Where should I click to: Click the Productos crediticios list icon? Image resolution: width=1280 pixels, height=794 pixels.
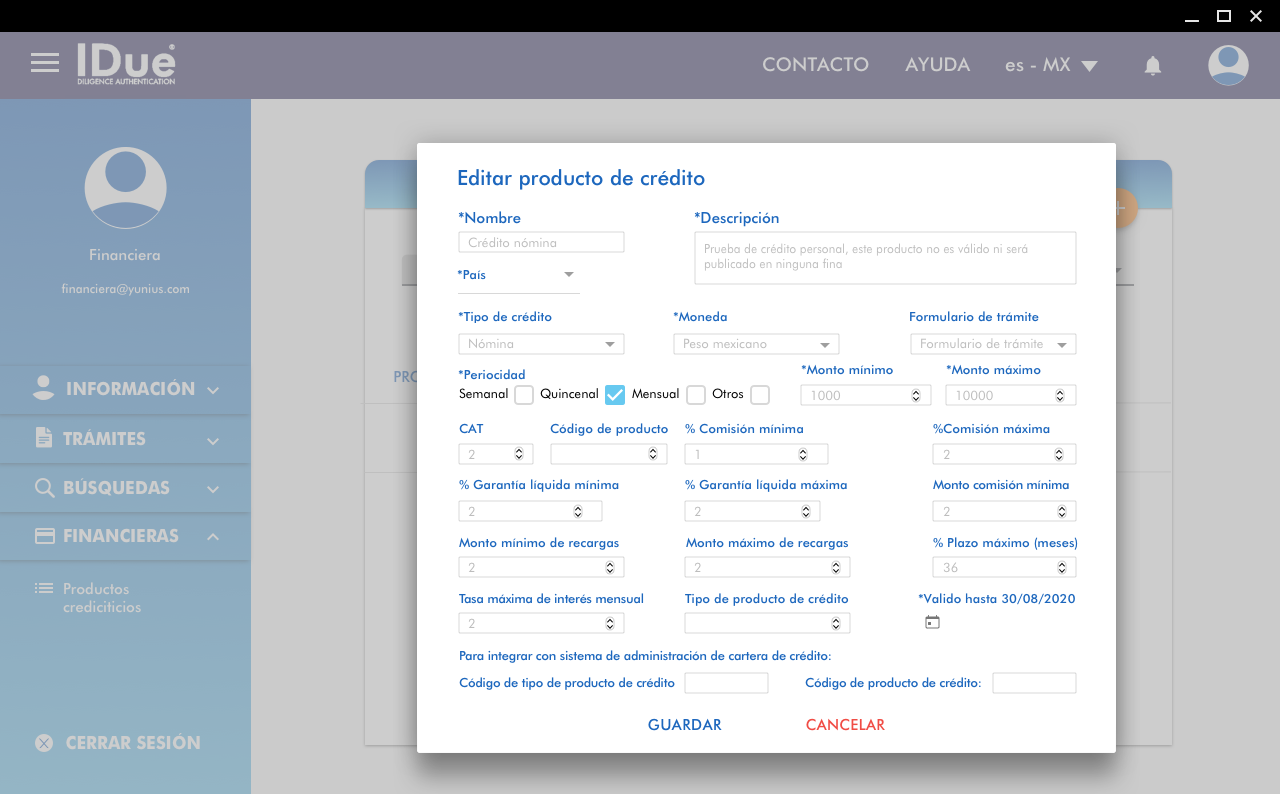pos(43,589)
